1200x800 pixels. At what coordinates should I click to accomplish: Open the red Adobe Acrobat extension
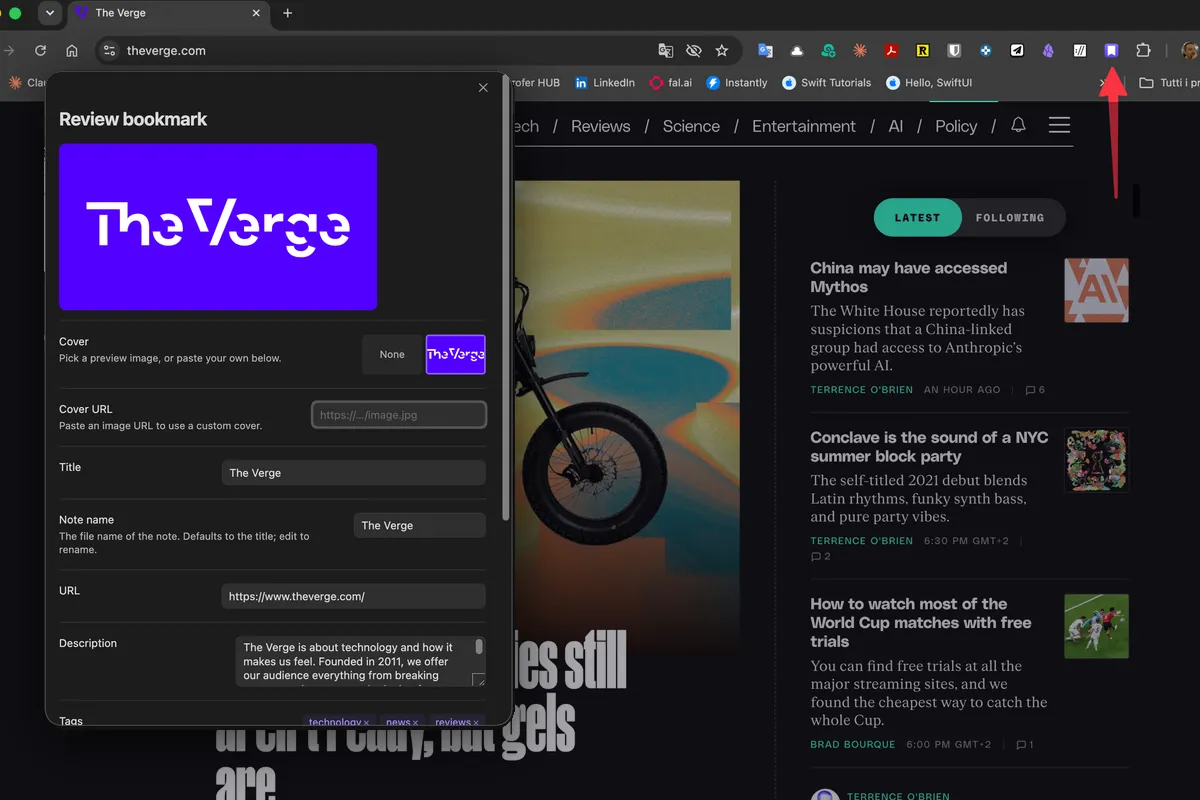(891, 50)
